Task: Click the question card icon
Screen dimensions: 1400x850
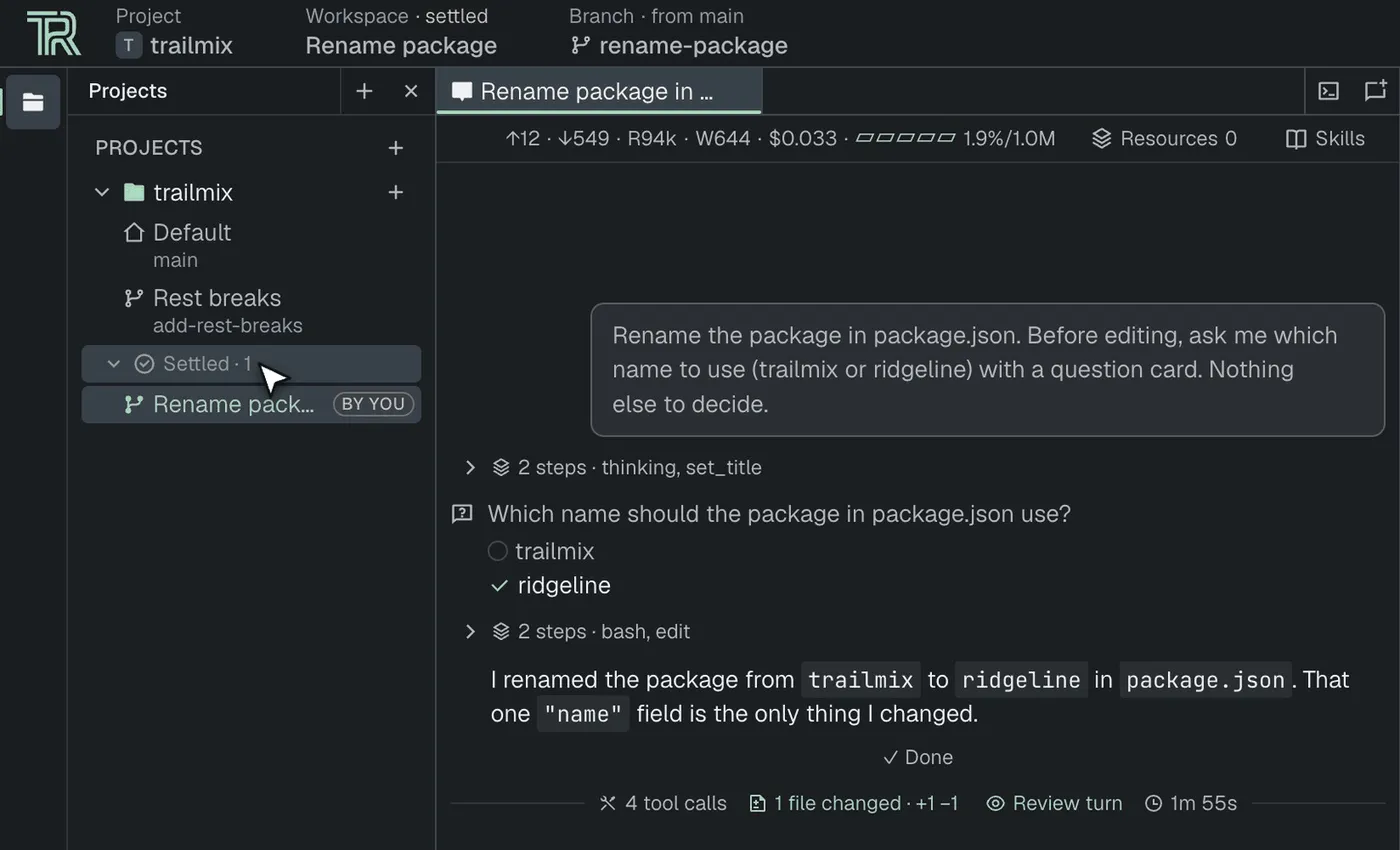Action: pyautogui.click(x=462, y=514)
